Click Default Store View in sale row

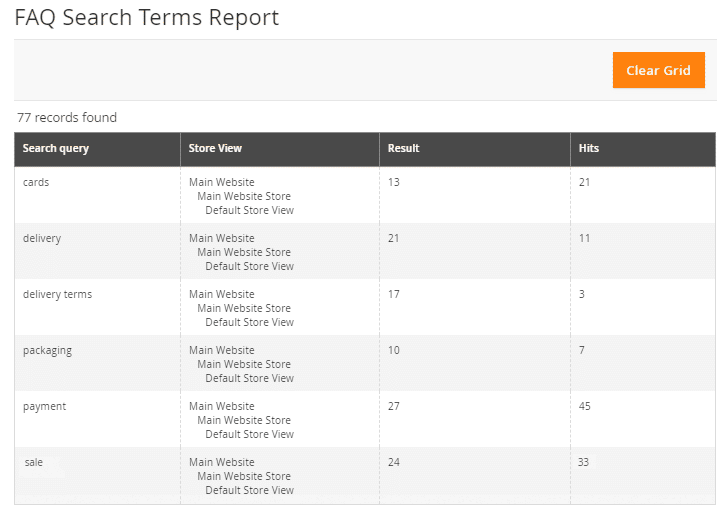249,490
